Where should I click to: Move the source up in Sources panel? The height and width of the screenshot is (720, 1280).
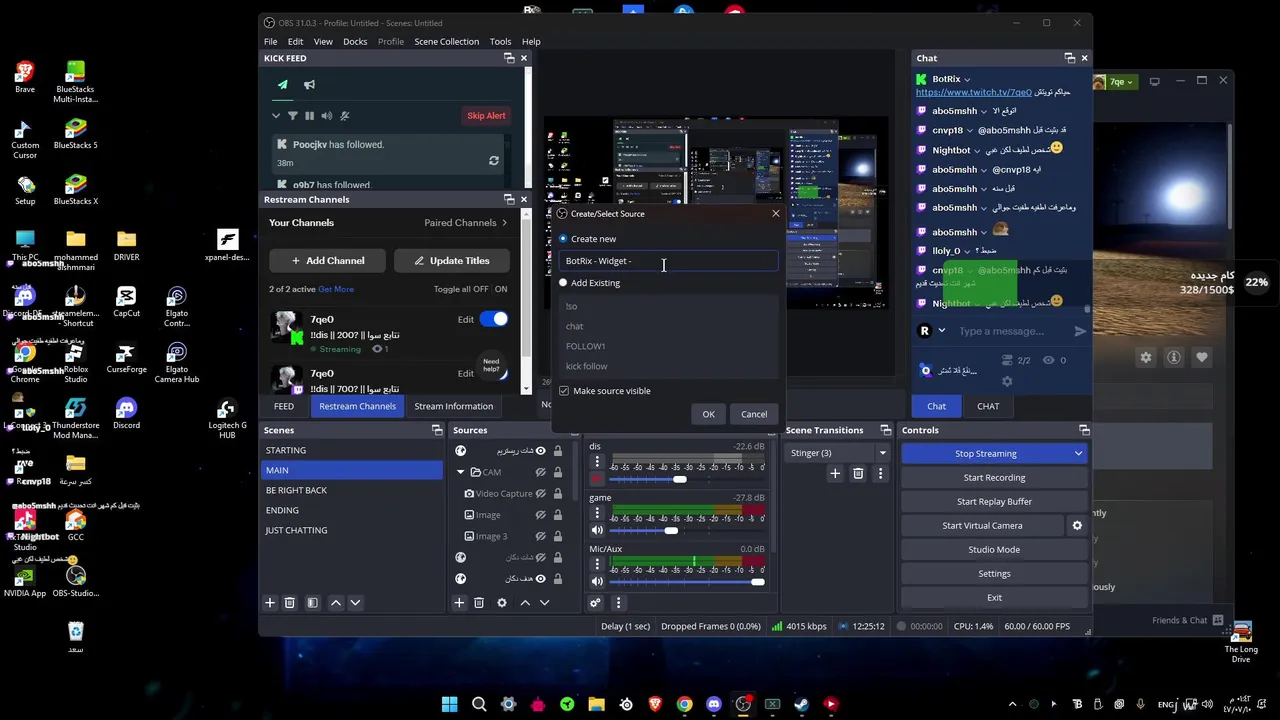[525, 603]
